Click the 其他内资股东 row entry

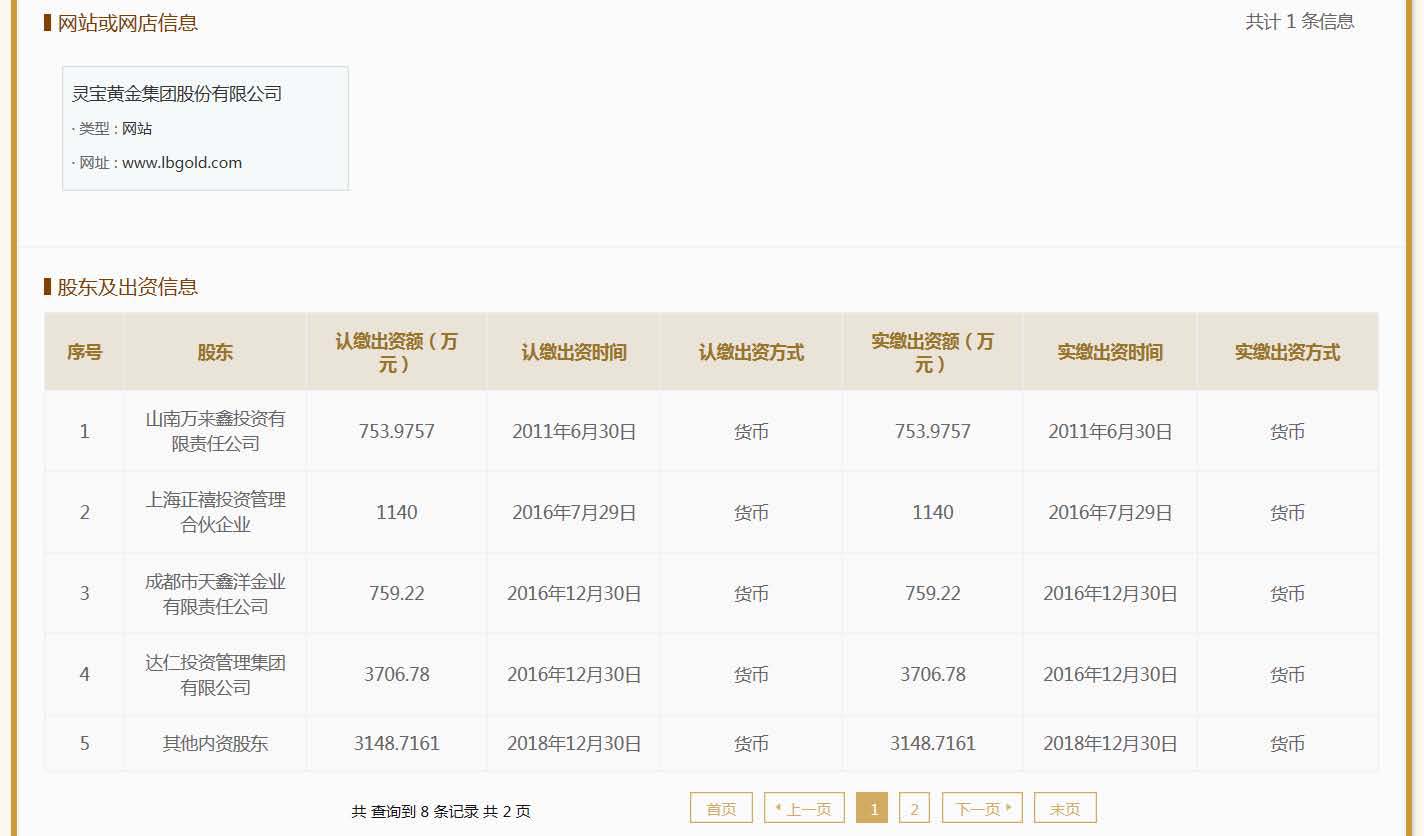[215, 744]
